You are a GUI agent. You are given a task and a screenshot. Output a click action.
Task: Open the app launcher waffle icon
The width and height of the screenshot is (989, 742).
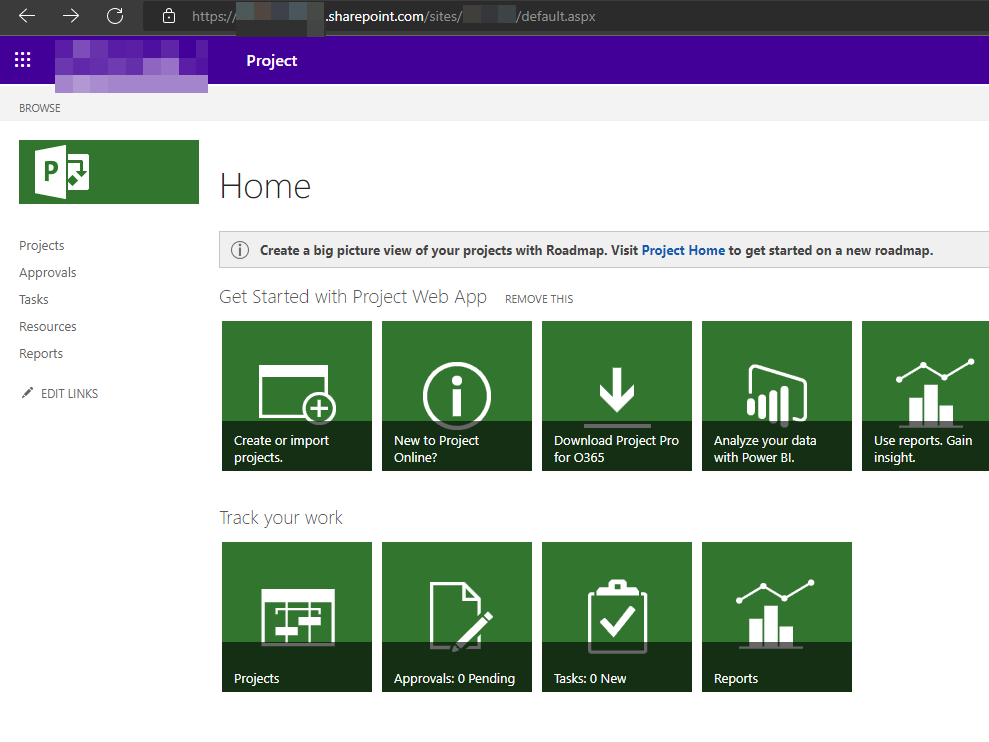tap(23, 60)
